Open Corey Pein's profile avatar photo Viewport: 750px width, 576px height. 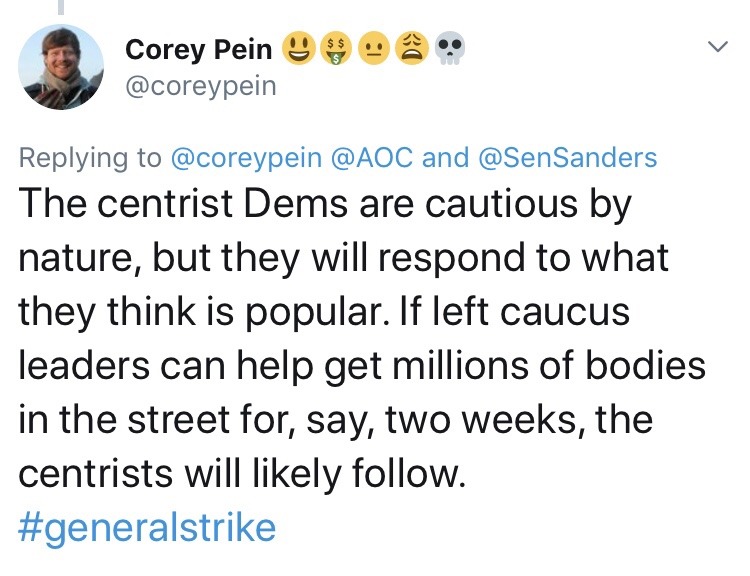pos(62,66)
